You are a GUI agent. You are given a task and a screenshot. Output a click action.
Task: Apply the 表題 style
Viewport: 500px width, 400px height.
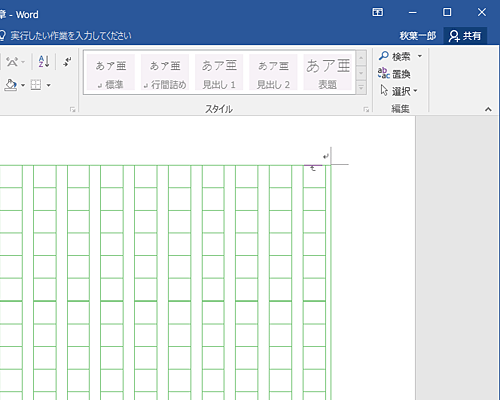coord(327,72)
